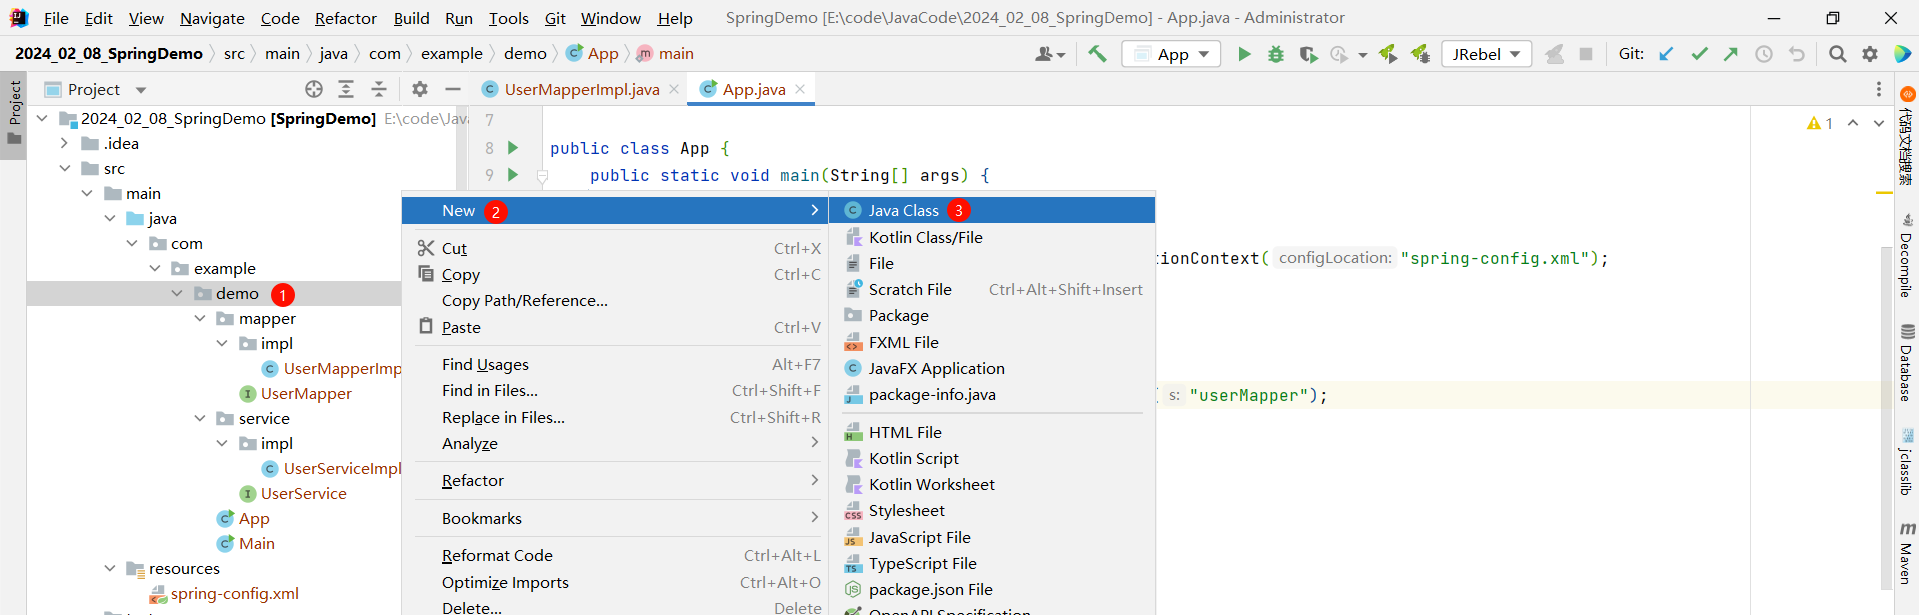Open editor tabs three-dot menu
Viewport: 1919px width, 615px height.
pos(1879,89)
